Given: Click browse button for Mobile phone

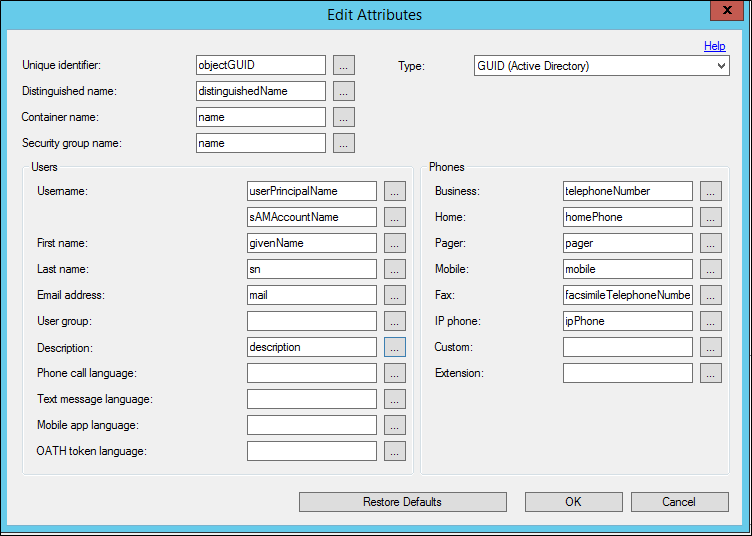Looking at the screenshot, I should 711,269.
